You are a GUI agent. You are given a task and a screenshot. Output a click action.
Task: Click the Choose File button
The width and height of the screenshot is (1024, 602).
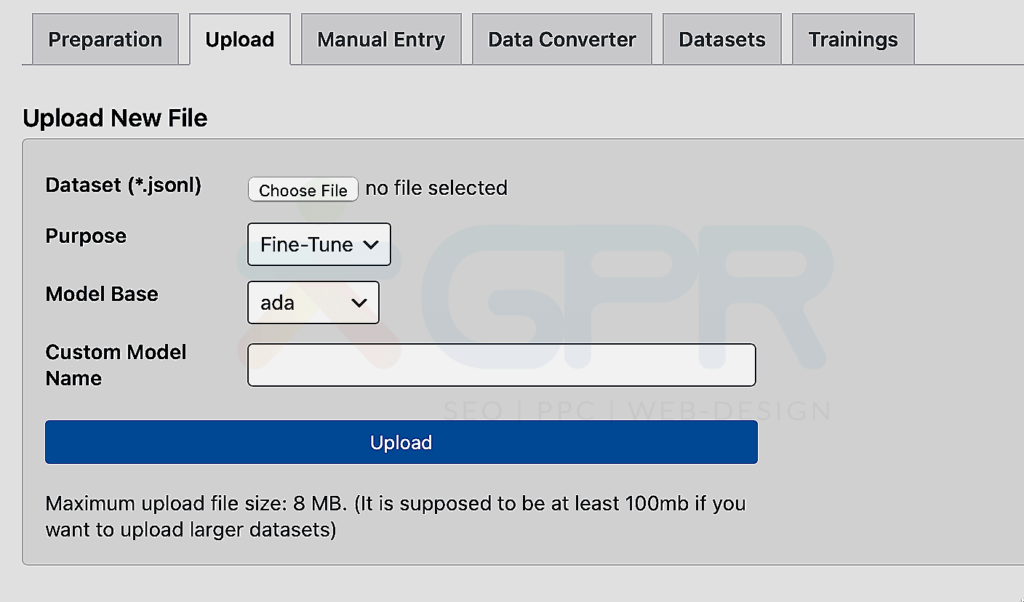pos(303,189)
